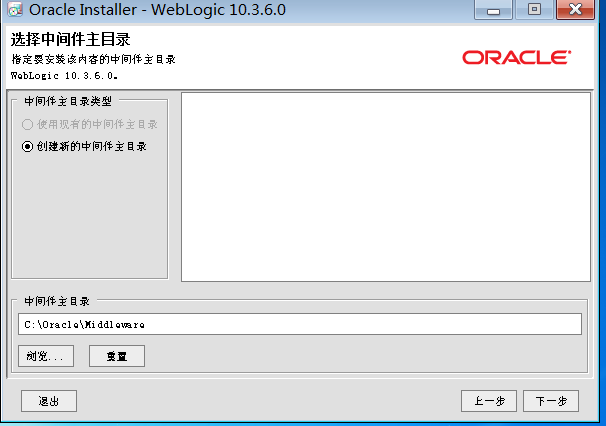Image resolution: width=606 pixels, height=426 pixels.
Task: Maximize the Oracle Installer window
Action: pos(534,9)
